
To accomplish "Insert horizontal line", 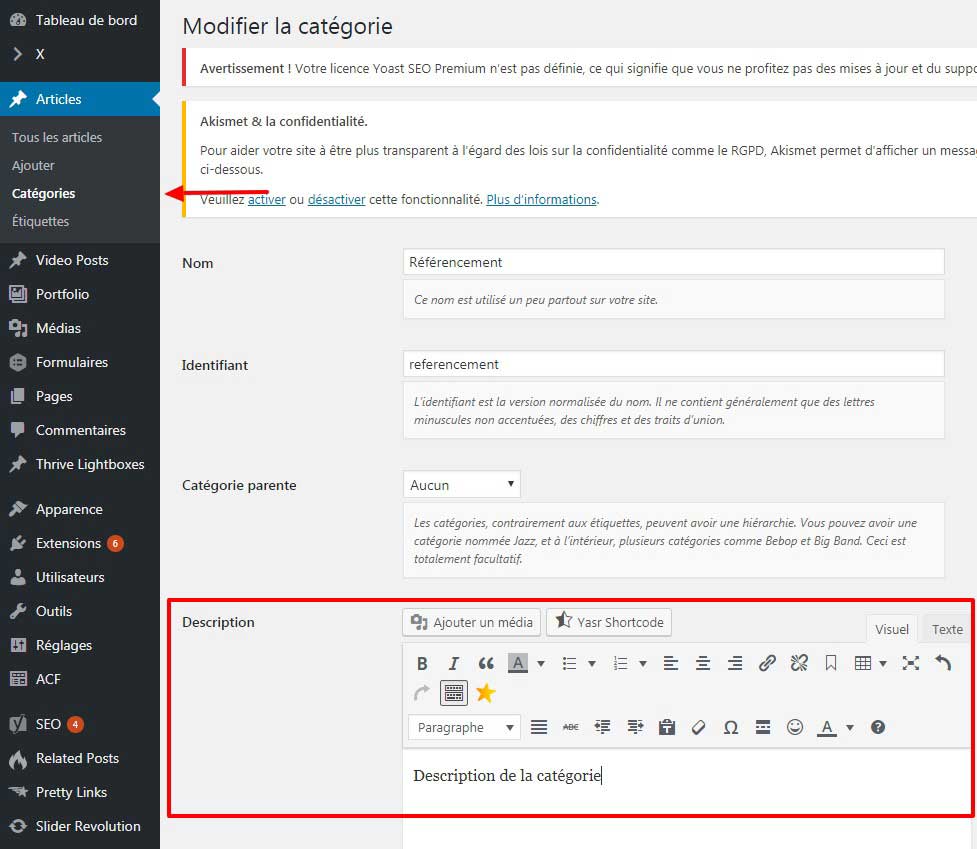I will click(x=763, y=727).
